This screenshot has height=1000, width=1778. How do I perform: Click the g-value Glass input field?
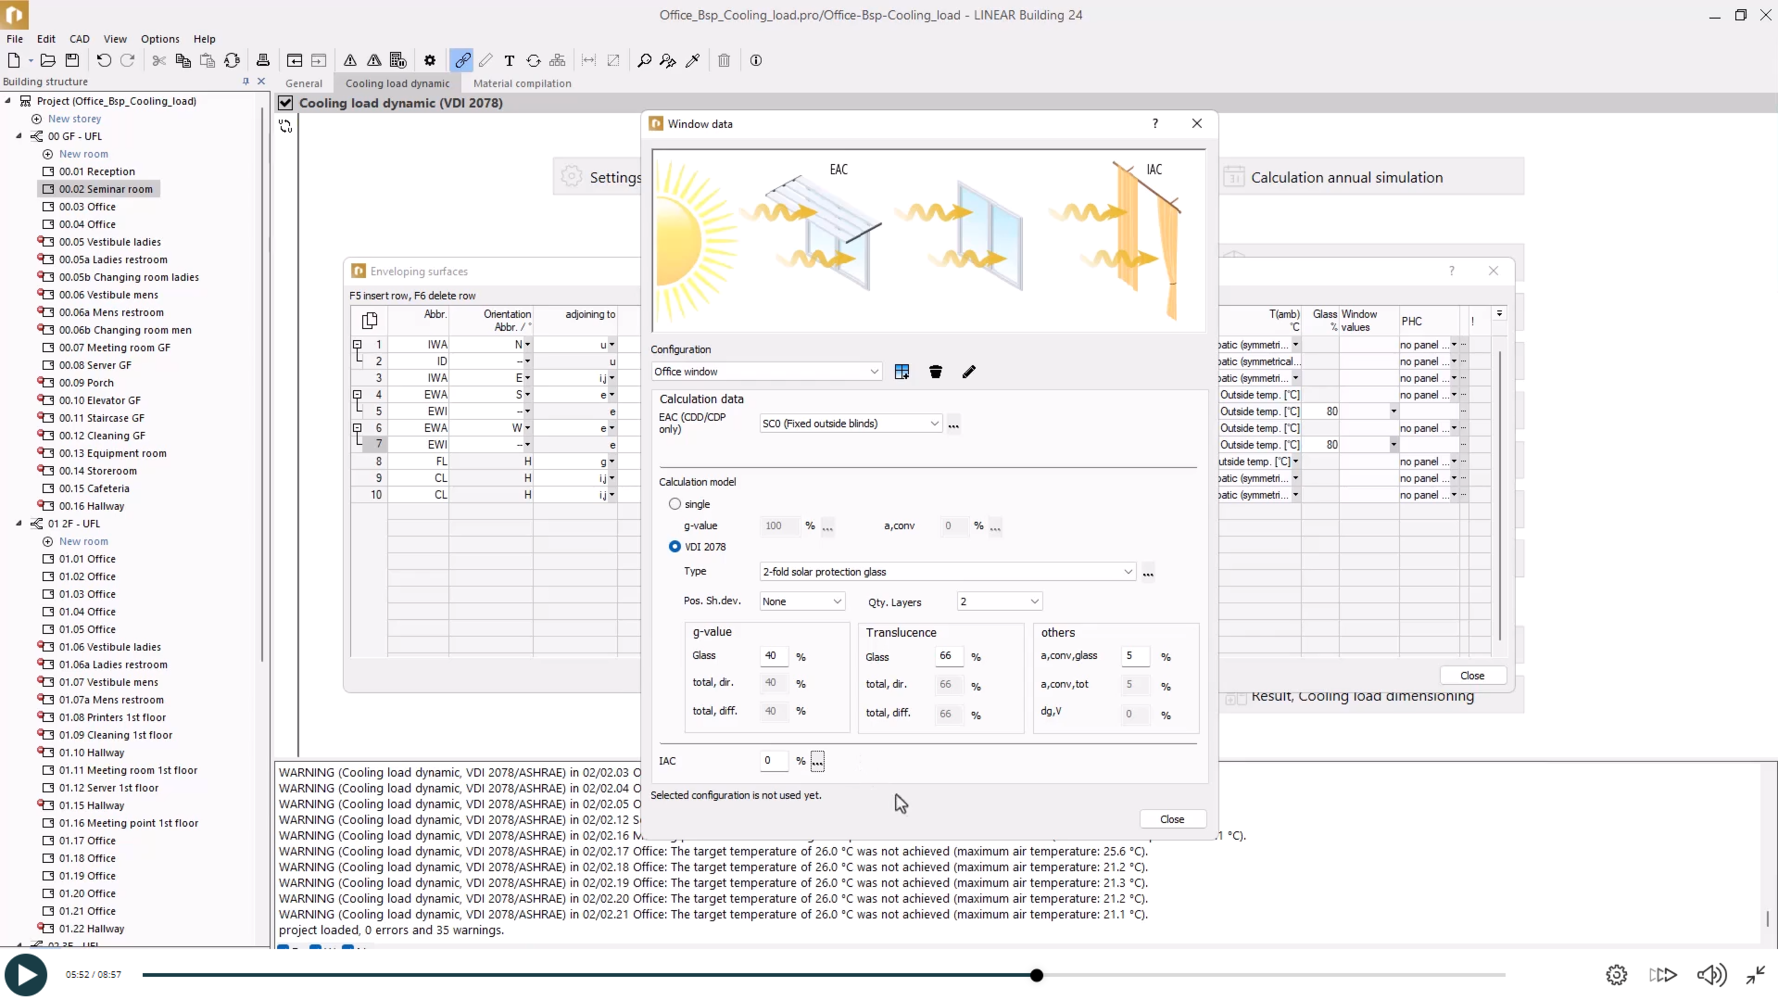(773, 656)
